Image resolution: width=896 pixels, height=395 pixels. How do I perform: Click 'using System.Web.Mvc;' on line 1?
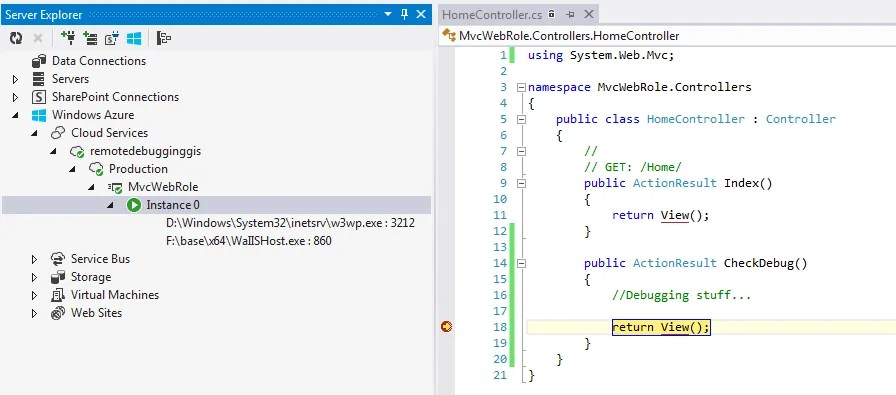pos(601,55)
